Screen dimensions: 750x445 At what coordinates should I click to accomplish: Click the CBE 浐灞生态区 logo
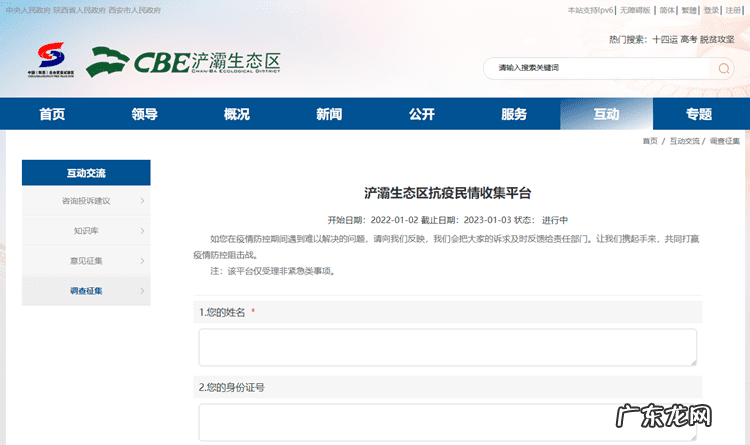183,61
